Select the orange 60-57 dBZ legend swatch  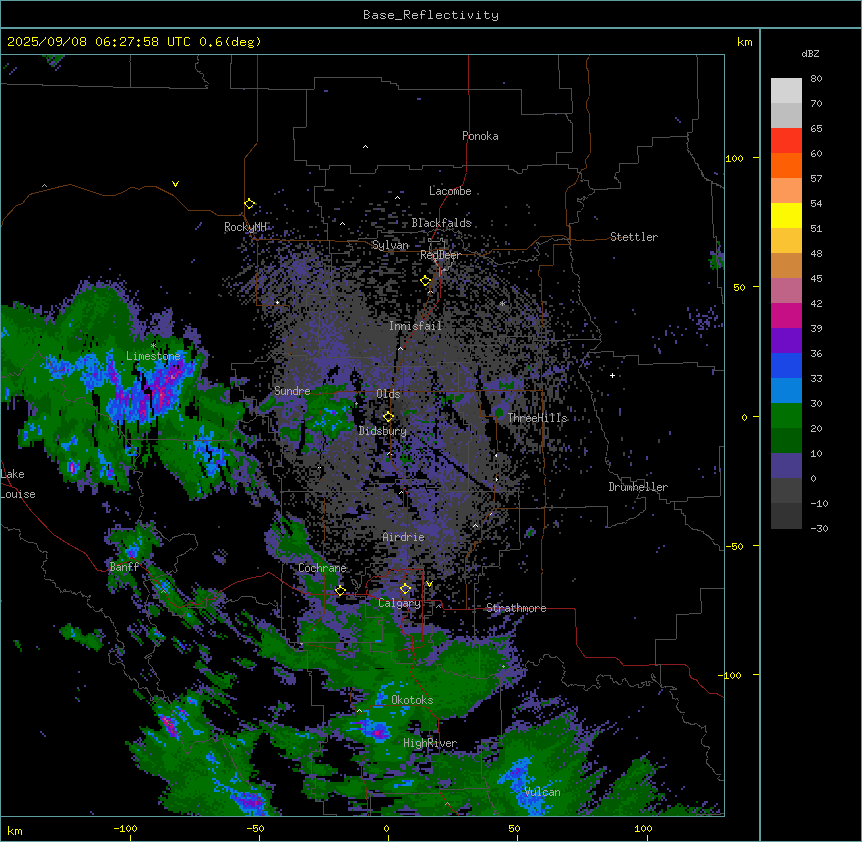[786, 165]
